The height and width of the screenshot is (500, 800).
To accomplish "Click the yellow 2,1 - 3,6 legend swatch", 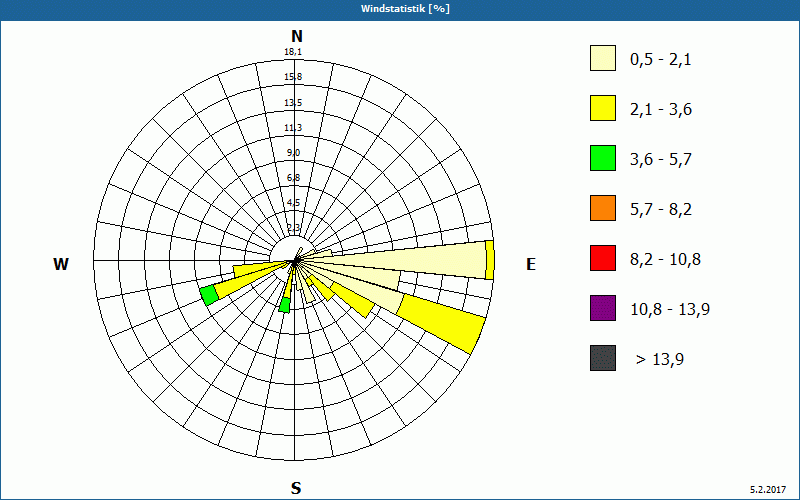I will click(x=603, y=108).
